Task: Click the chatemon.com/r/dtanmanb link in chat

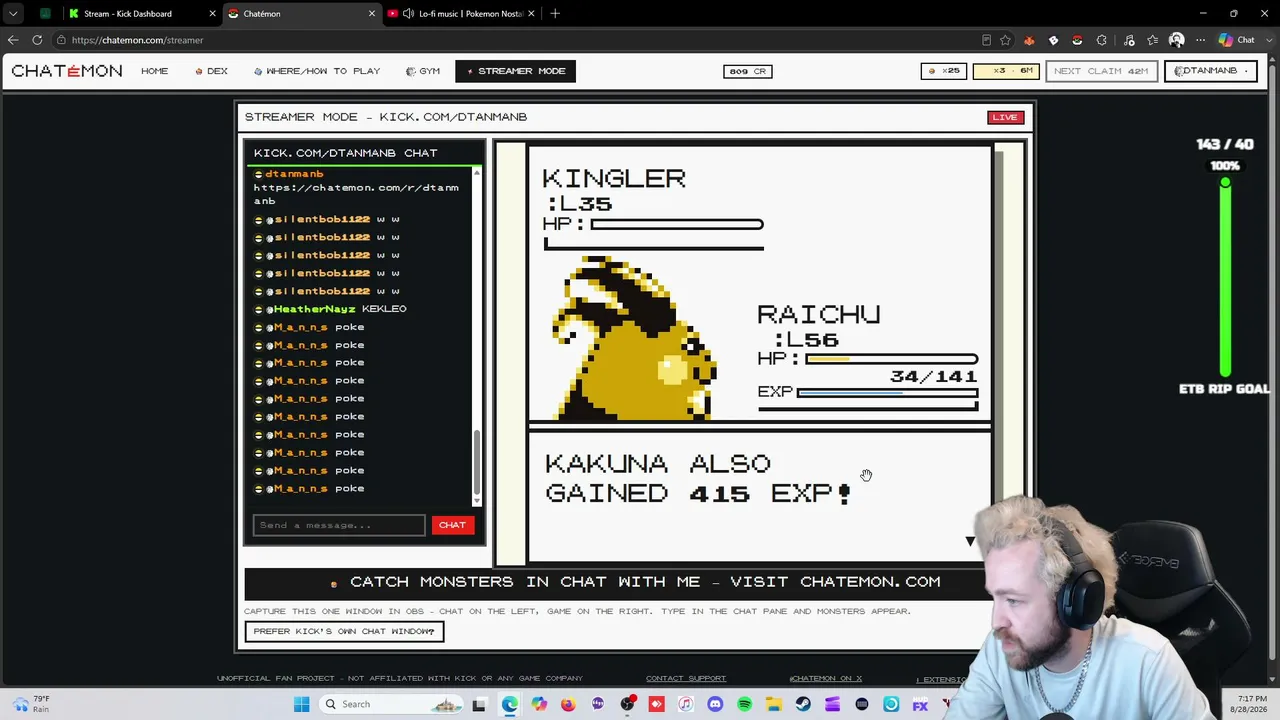Action: point(356,194)
